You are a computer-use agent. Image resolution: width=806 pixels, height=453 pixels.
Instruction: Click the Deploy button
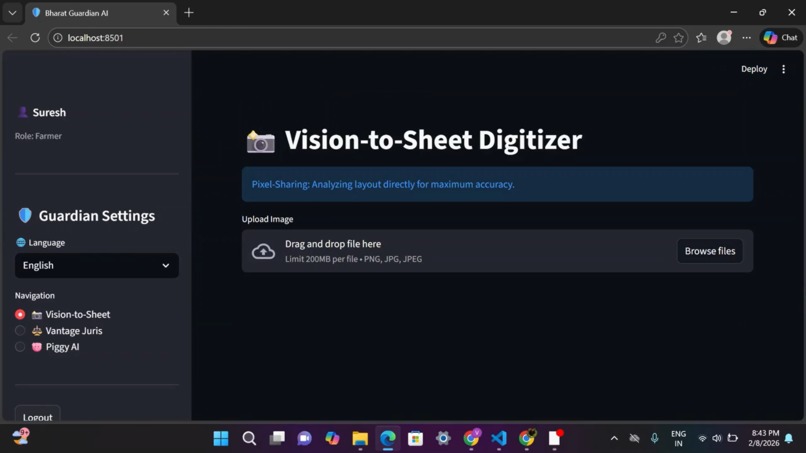pyautogui.click(x=754, y=69)
